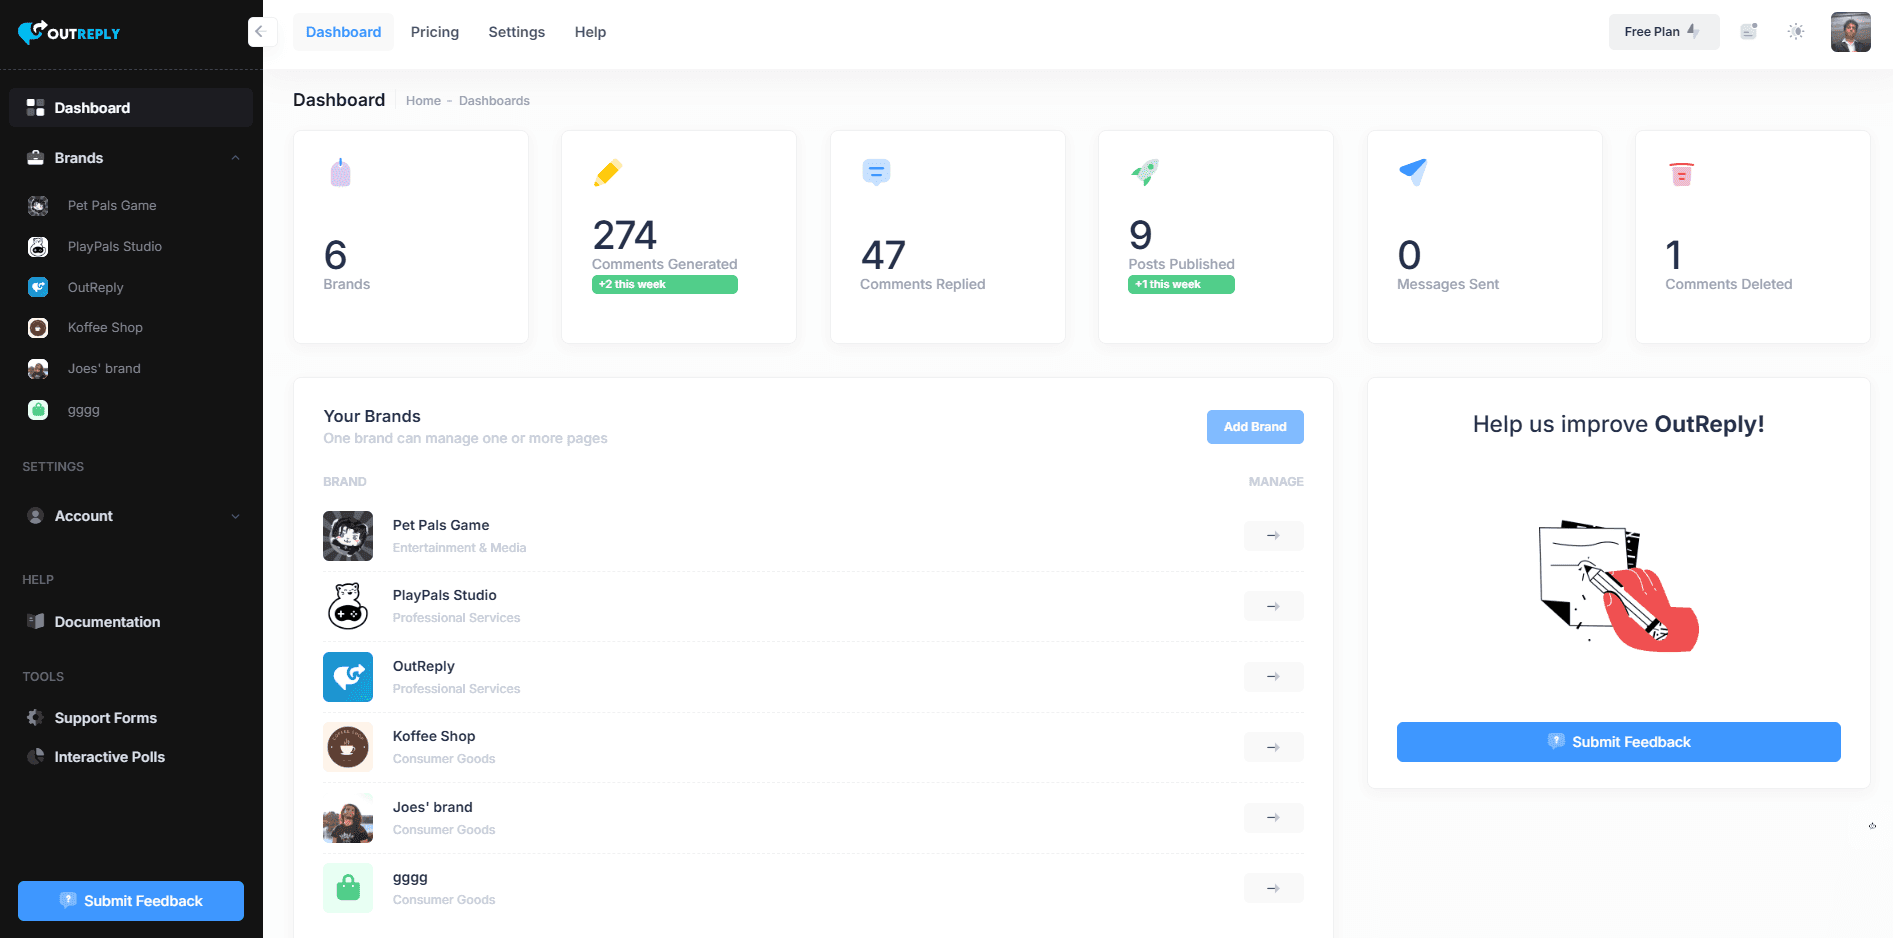Click the Interactive Polls pie chart icon

tap(35, 756)
